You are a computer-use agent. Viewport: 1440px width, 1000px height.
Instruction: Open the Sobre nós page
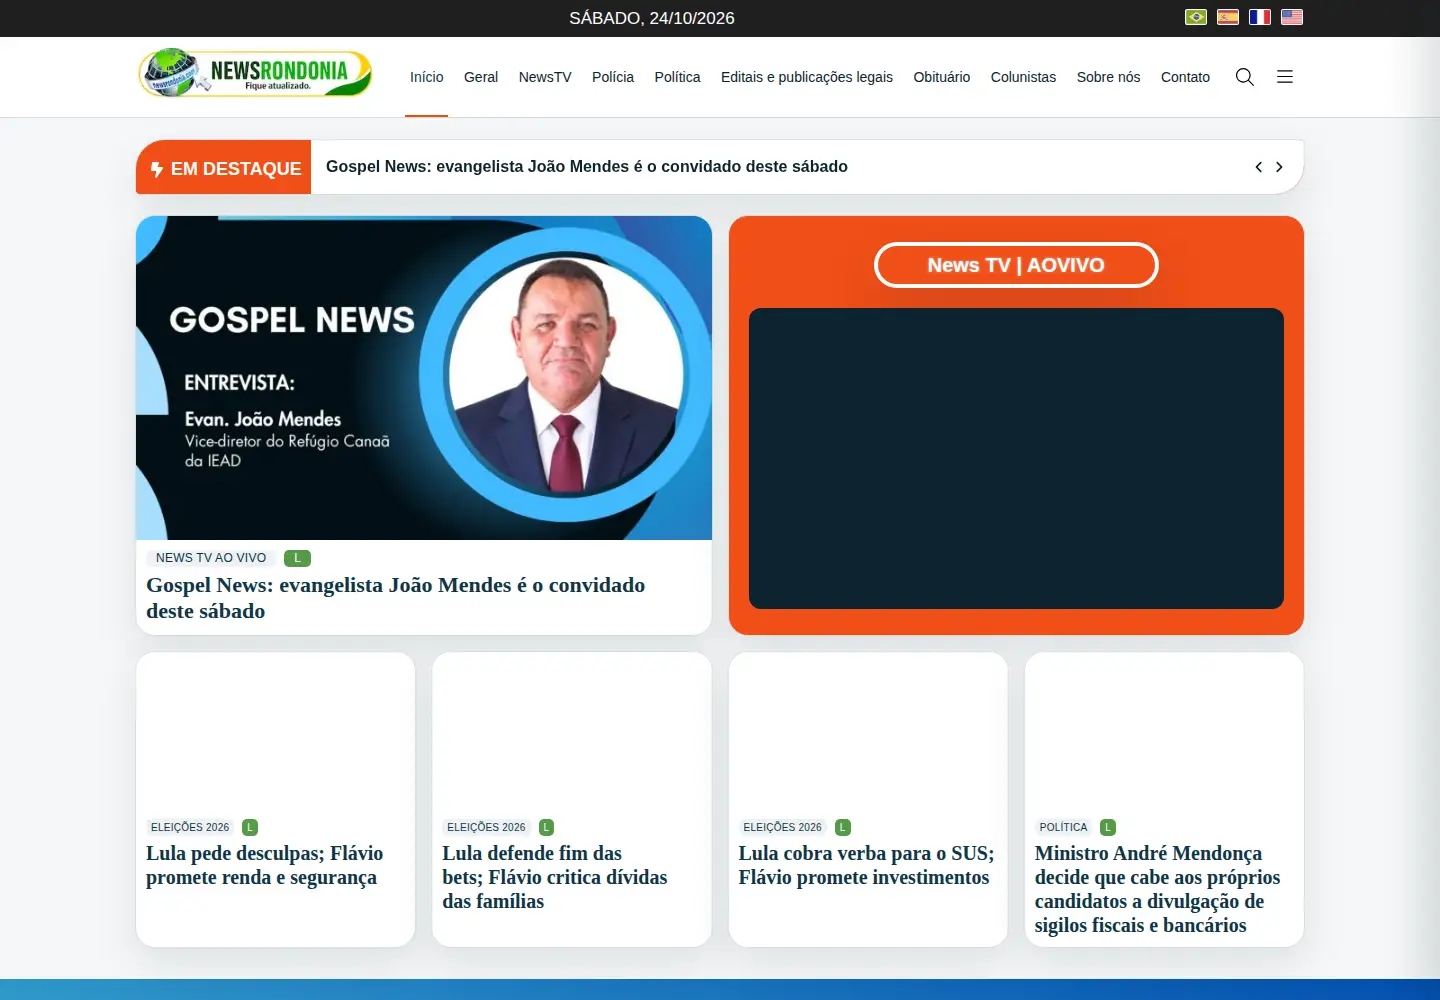pos(1108,77)
